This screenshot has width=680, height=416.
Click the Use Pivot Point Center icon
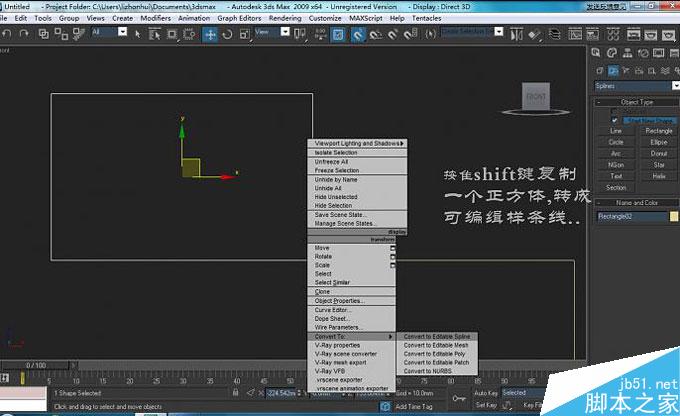point(300,34)
